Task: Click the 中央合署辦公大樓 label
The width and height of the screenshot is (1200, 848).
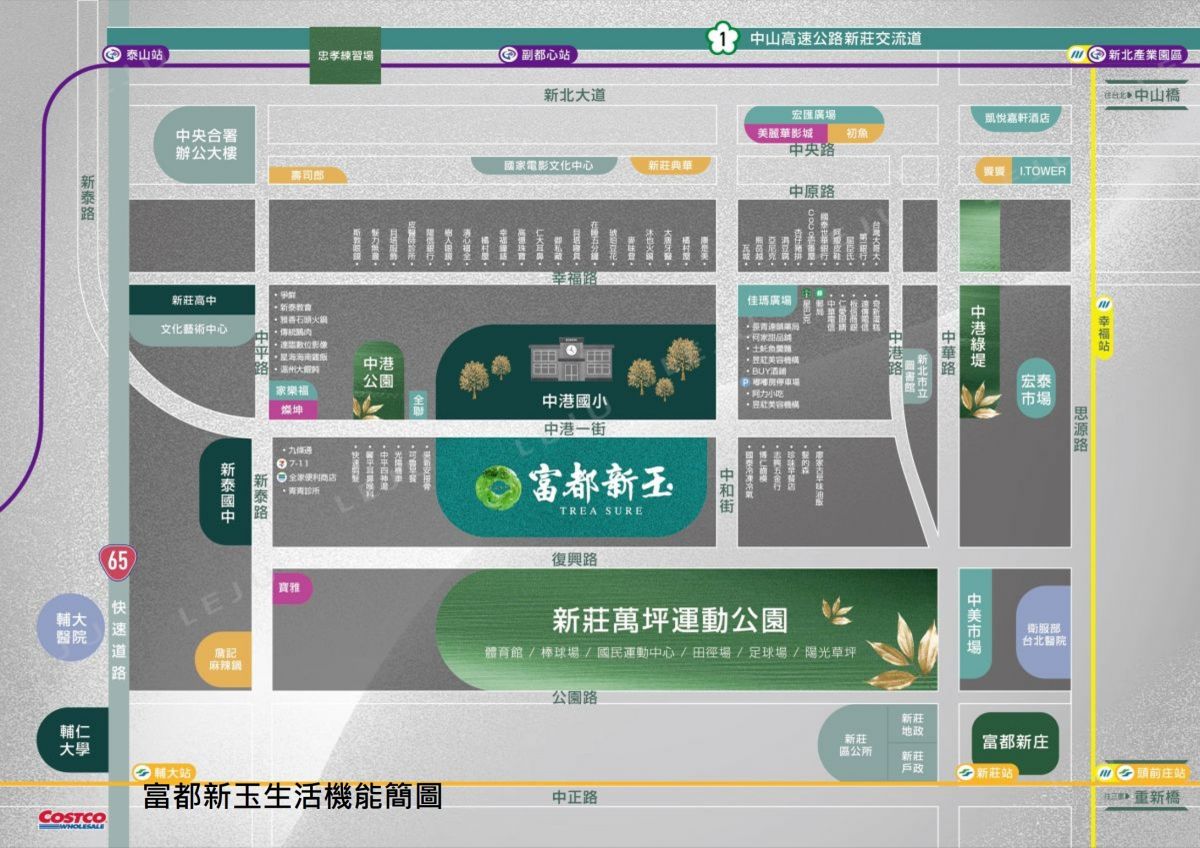Action: [x=205, y=144]
